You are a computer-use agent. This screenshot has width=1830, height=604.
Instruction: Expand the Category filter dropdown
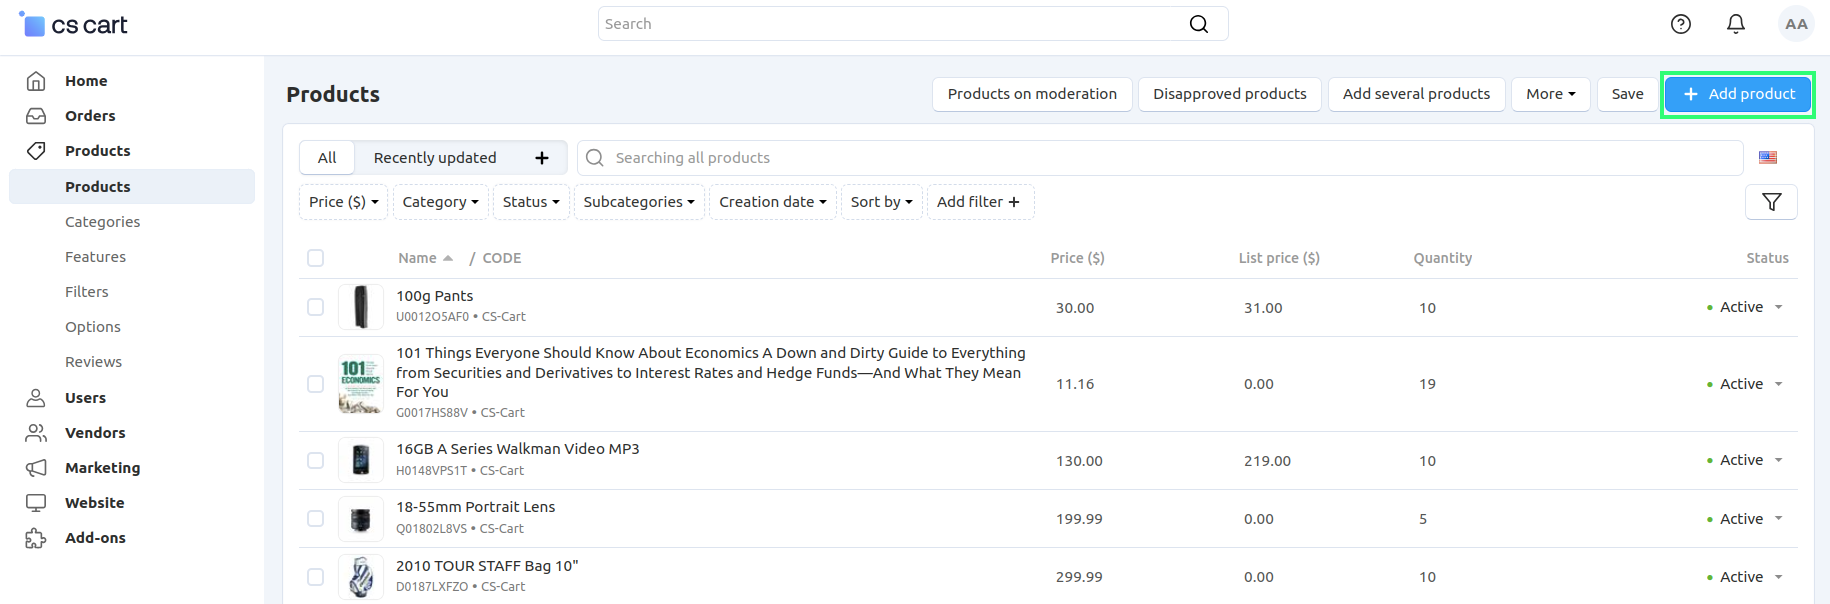441,202
